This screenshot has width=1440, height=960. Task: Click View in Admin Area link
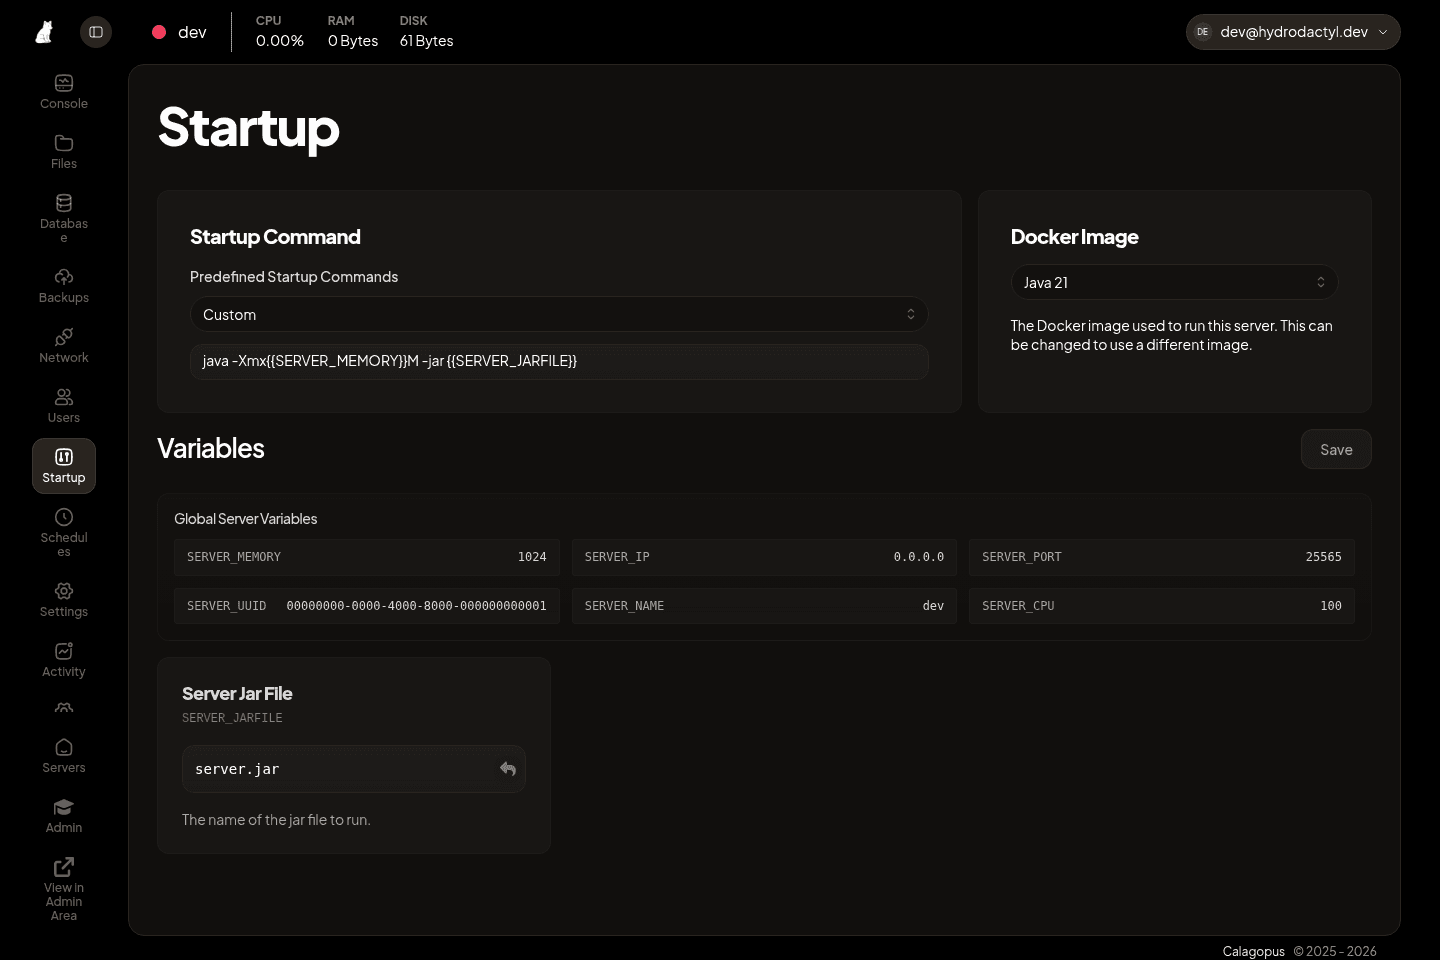[64, 889]
